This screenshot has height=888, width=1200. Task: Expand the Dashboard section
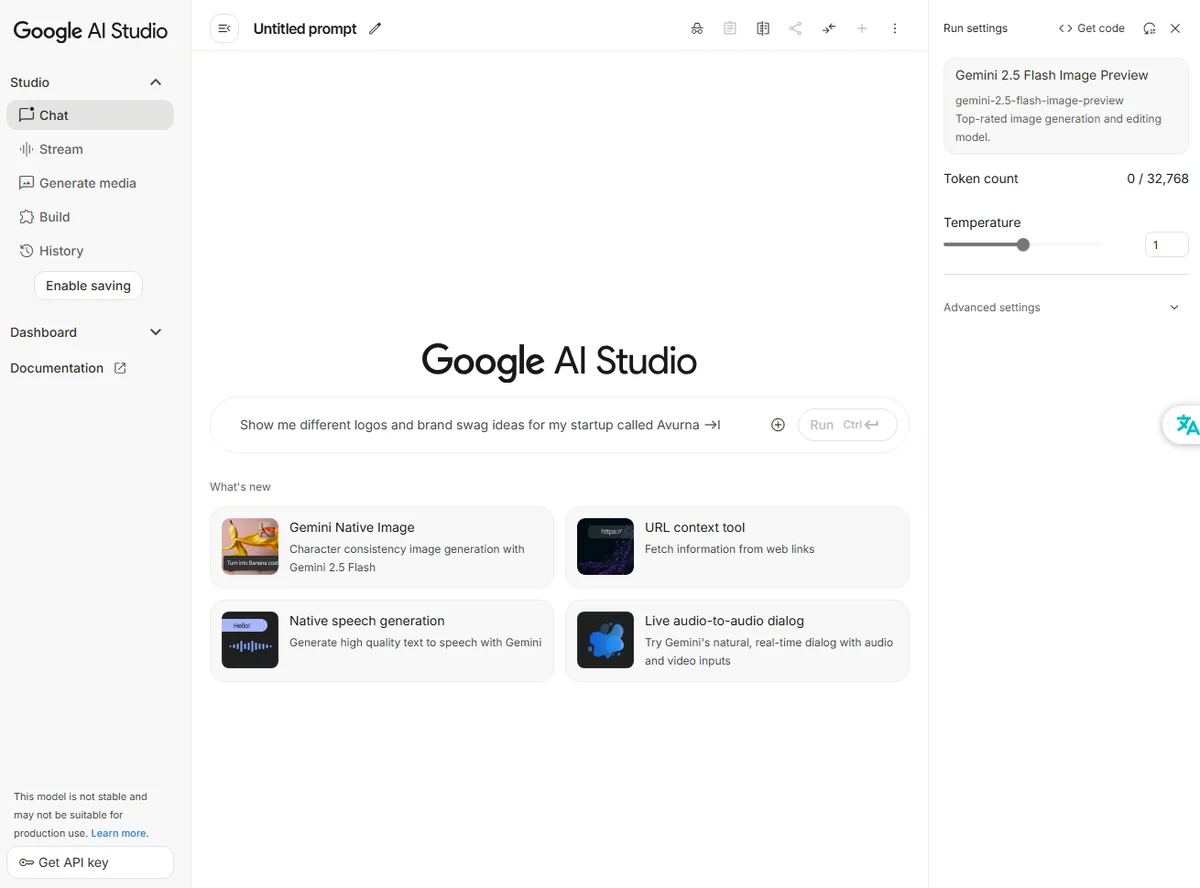tap(155, 332)
